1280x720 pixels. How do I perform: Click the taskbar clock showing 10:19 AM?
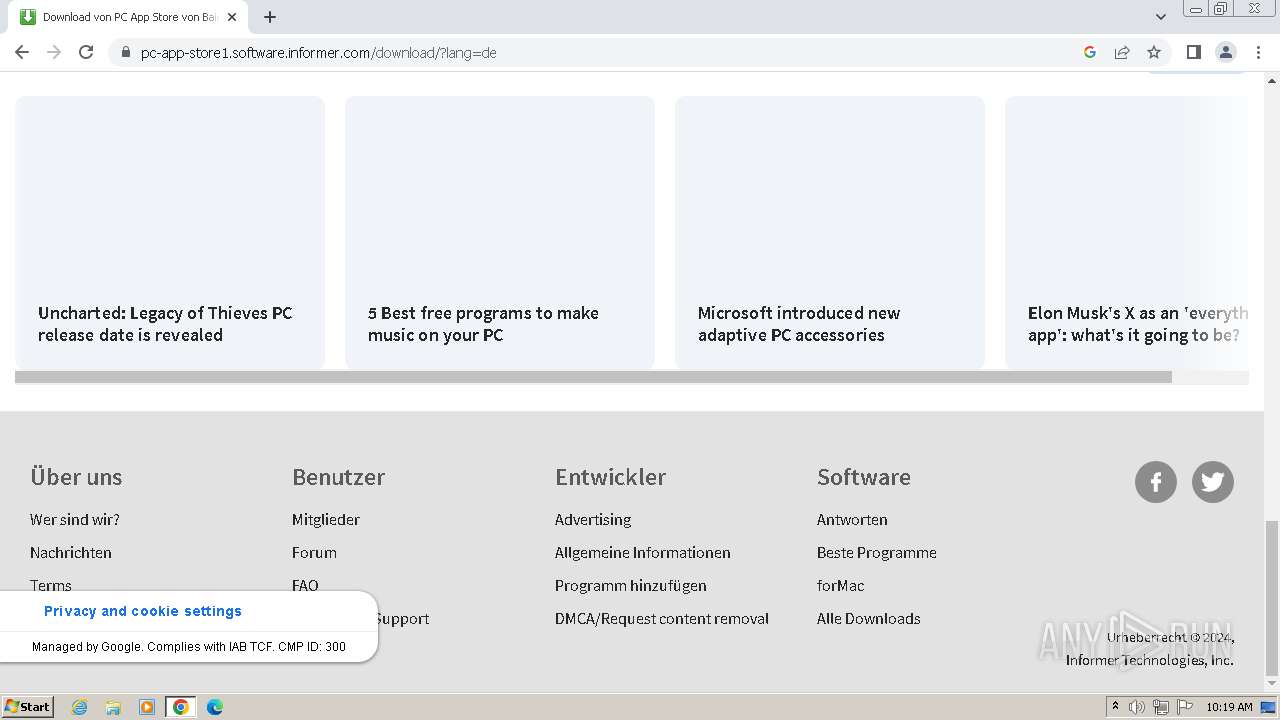coord(1229,707)
